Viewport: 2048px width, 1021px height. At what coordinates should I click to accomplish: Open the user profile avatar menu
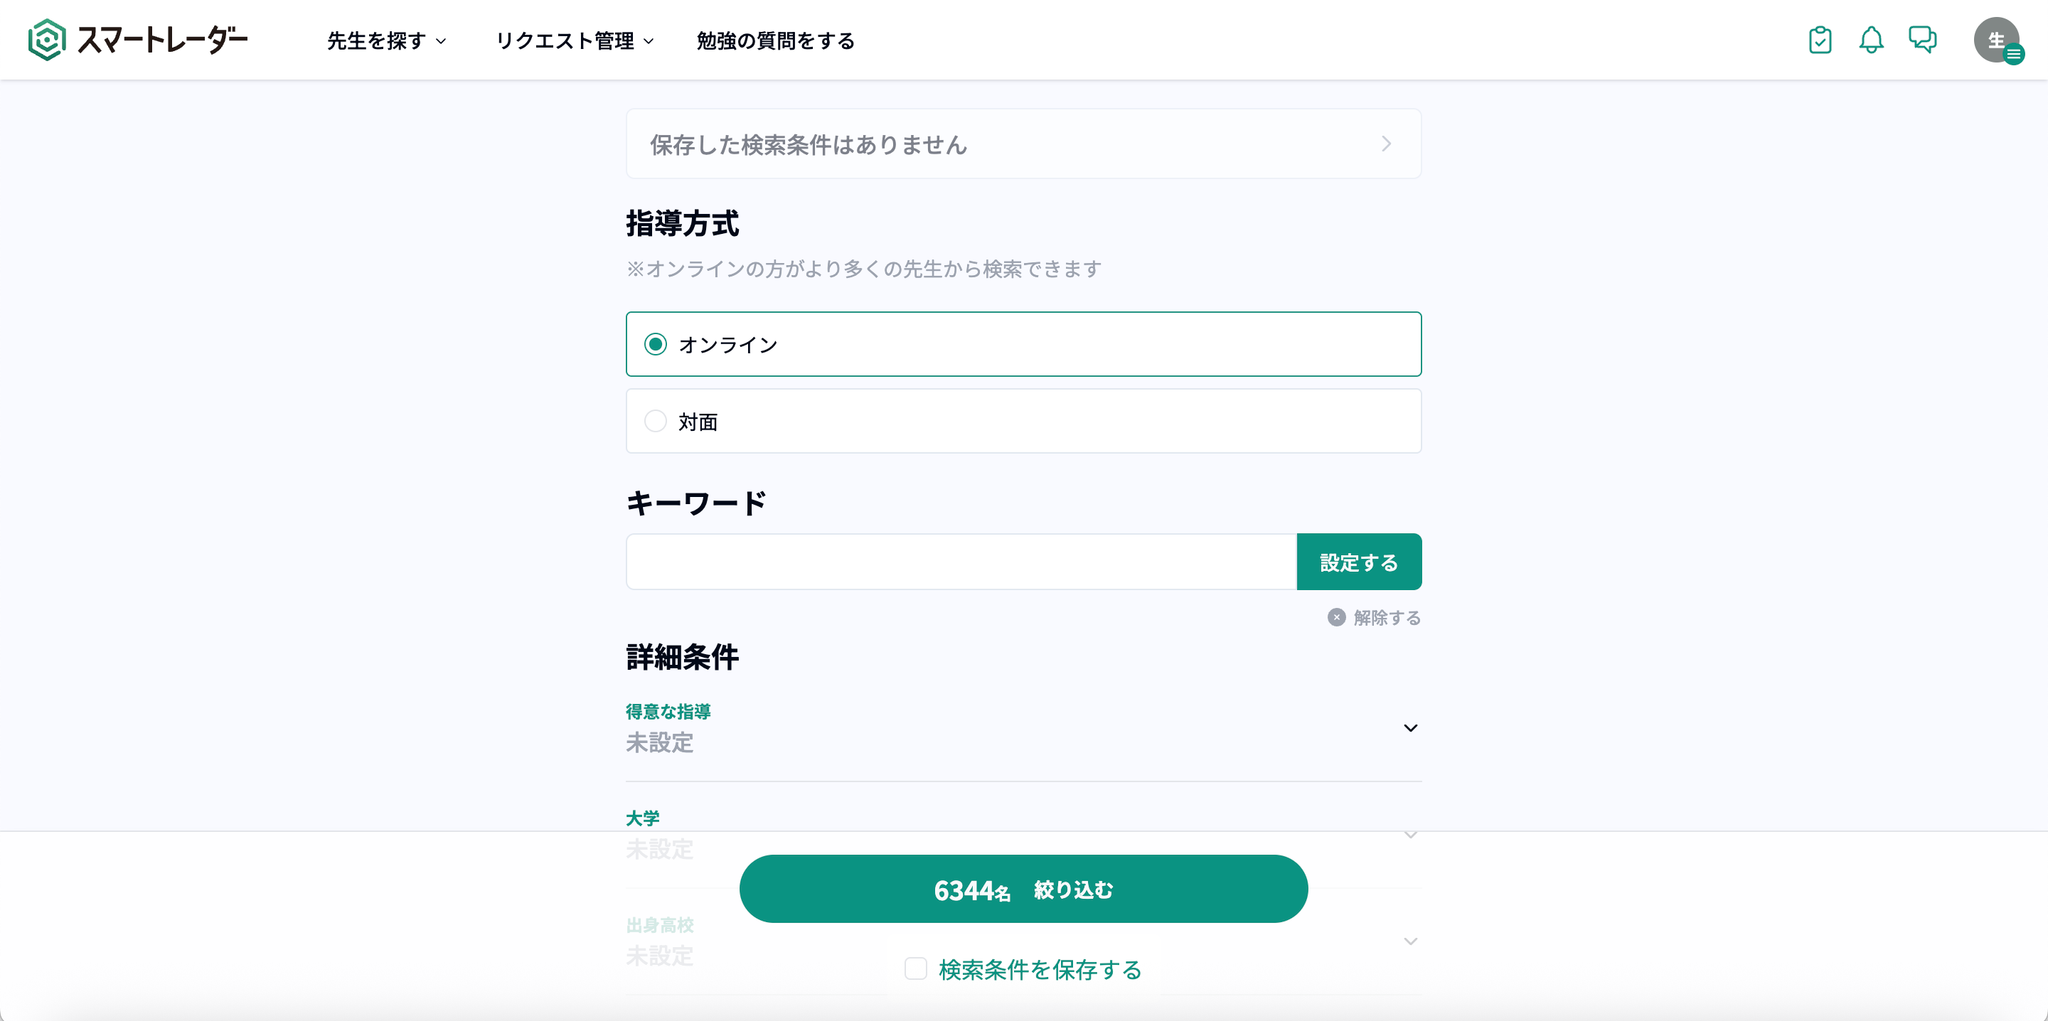[1997, 41]
